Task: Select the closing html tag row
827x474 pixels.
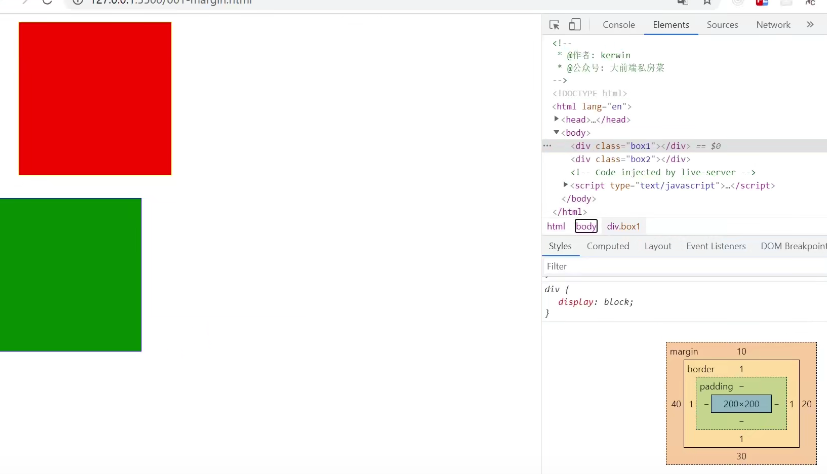Action: [685, 211]
